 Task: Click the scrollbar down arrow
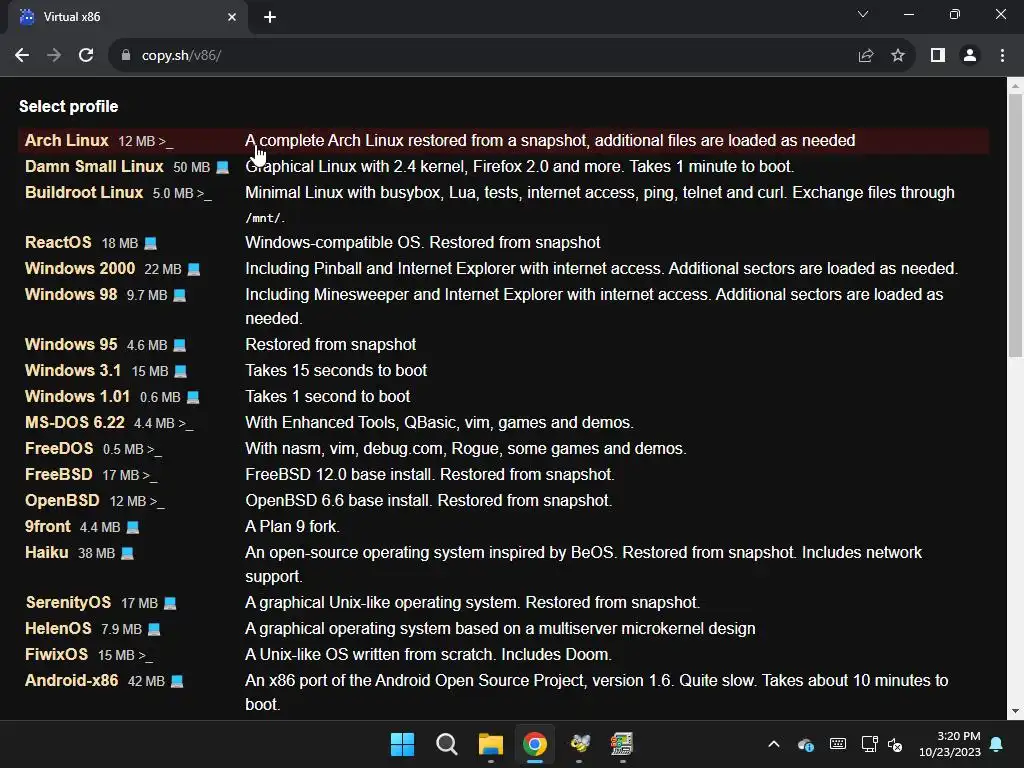tap(1015, 712)
